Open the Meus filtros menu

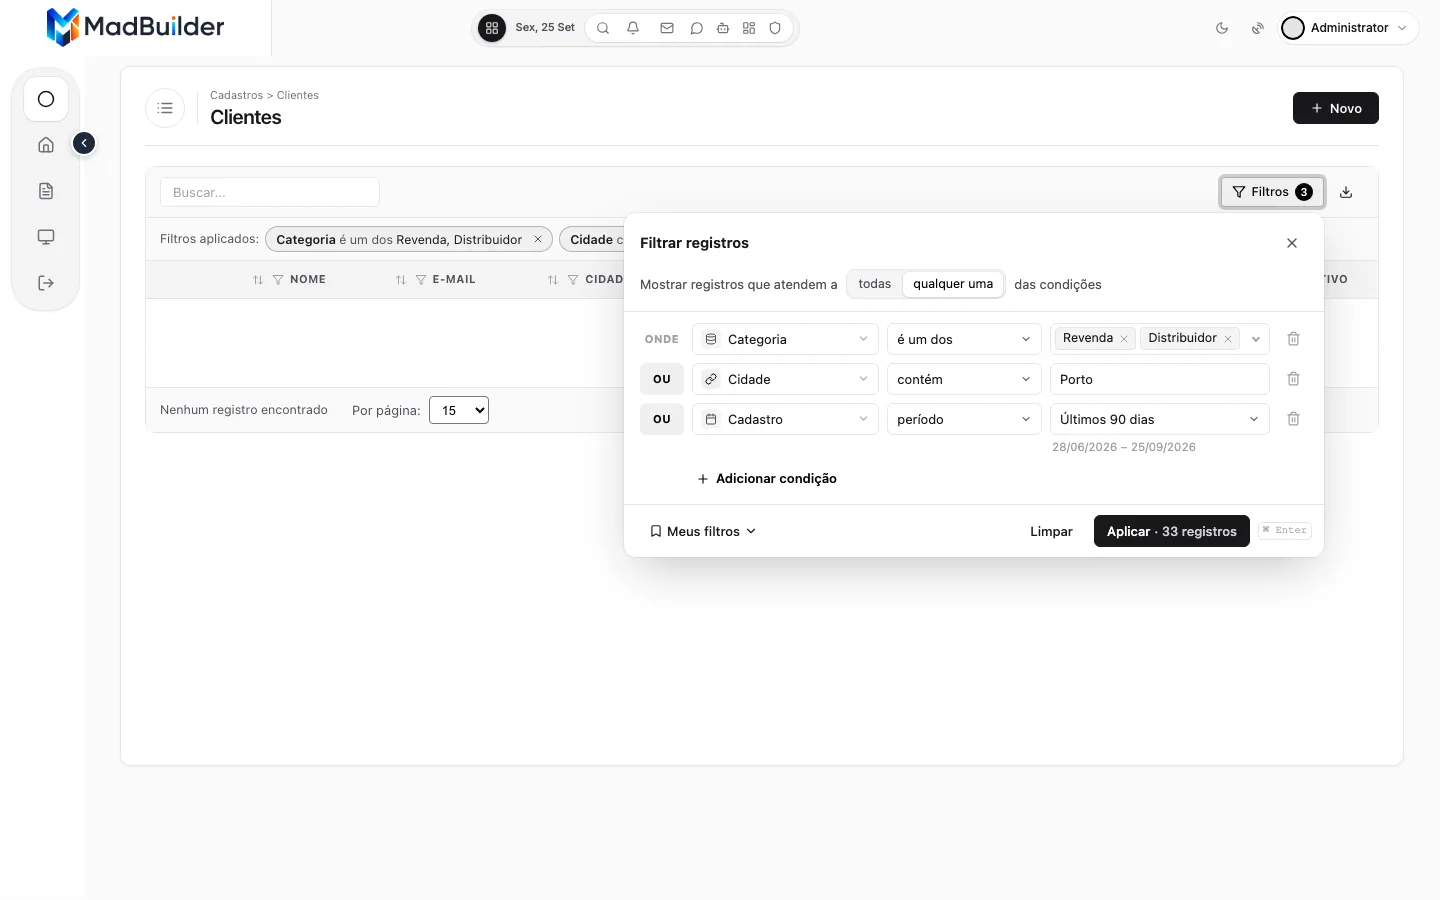coord(703,531)
